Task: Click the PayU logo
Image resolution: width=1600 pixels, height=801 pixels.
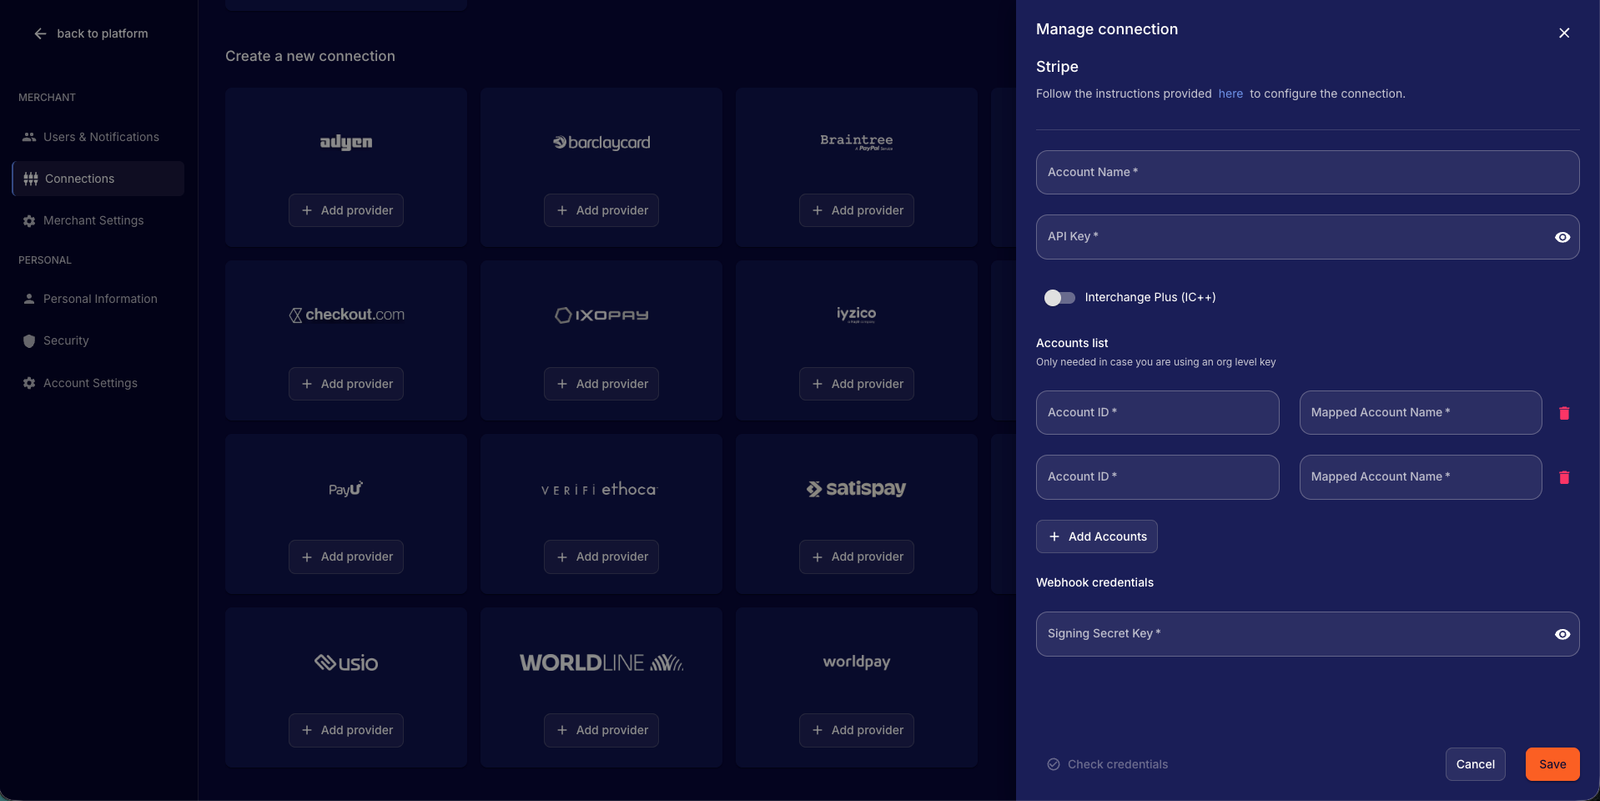Action: pos(346,489)
